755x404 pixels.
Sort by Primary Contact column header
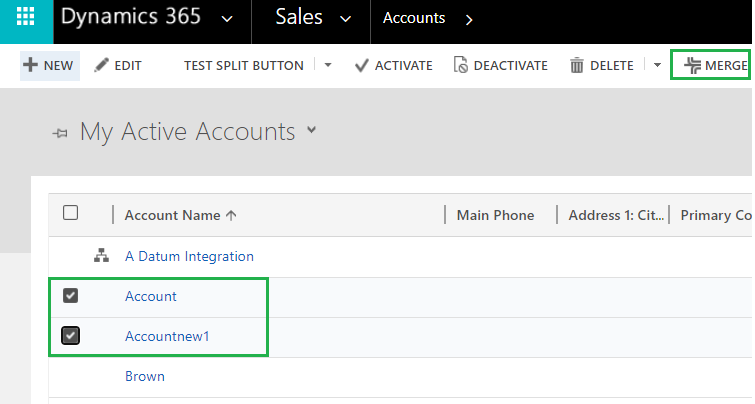tap(716, 215)
